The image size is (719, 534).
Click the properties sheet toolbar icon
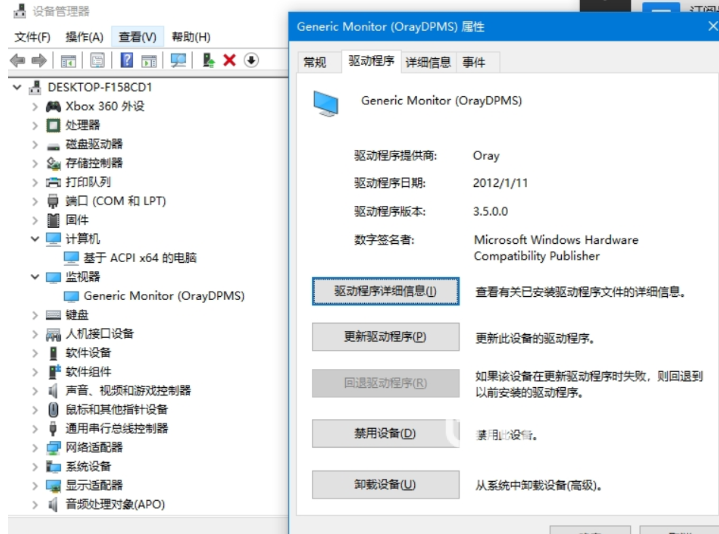[x=98, y=61]
